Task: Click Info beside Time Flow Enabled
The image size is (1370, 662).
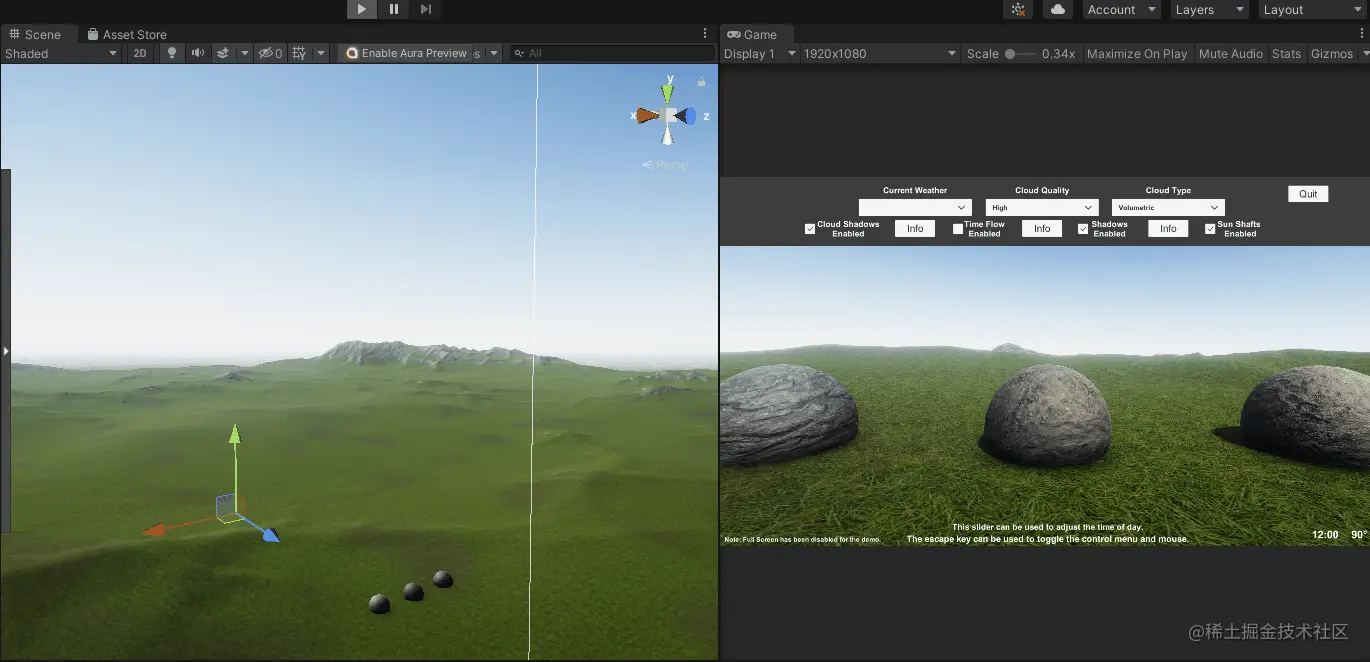Action: point(1042,229)
